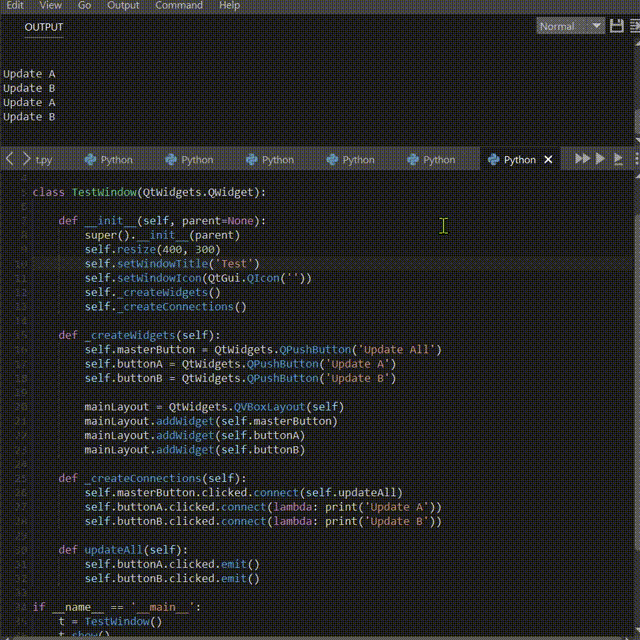This screenshot has width=640, height=640.
Task: Click the 'self.buttonA.clicked.connect(lambda' line
Action: 263,507
